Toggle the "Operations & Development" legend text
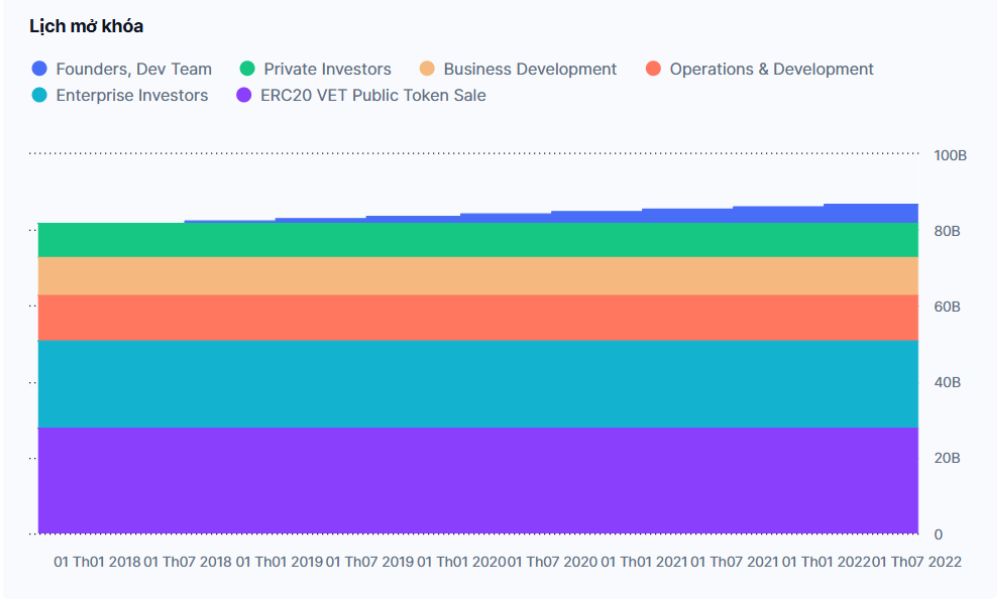 [771, 69]
